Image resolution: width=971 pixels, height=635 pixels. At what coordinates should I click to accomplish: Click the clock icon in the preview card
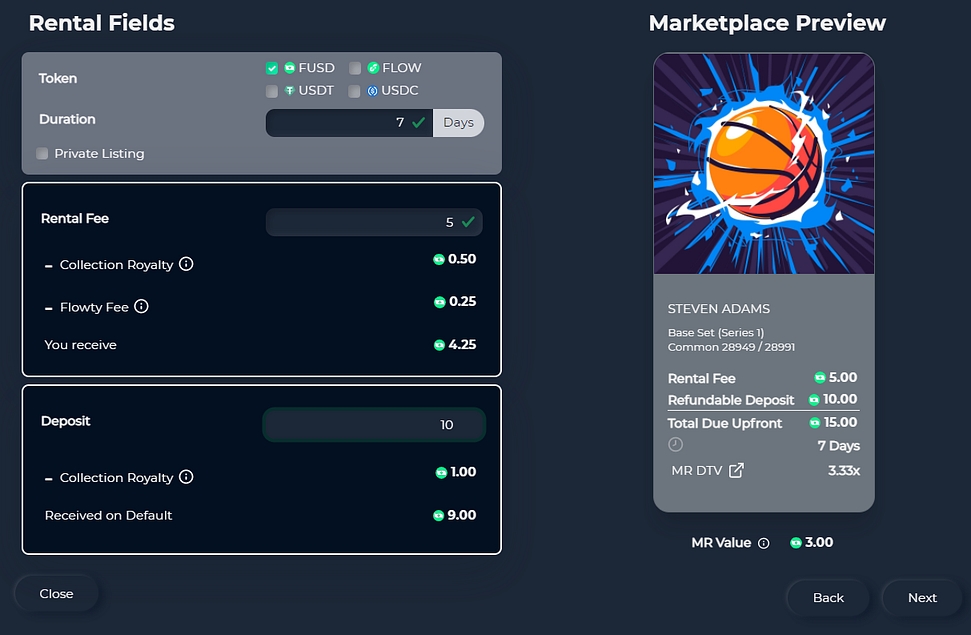[676, 445]
